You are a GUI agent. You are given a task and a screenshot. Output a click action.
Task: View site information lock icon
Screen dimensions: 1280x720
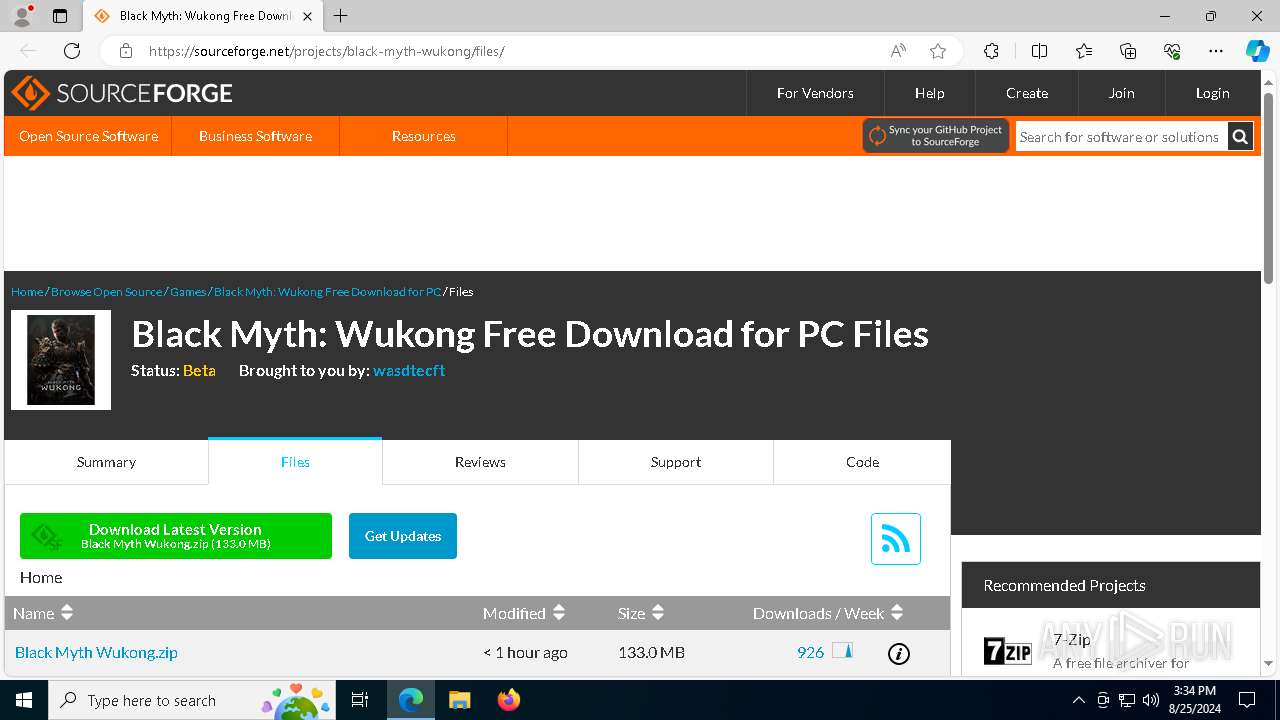pos(125,51)
